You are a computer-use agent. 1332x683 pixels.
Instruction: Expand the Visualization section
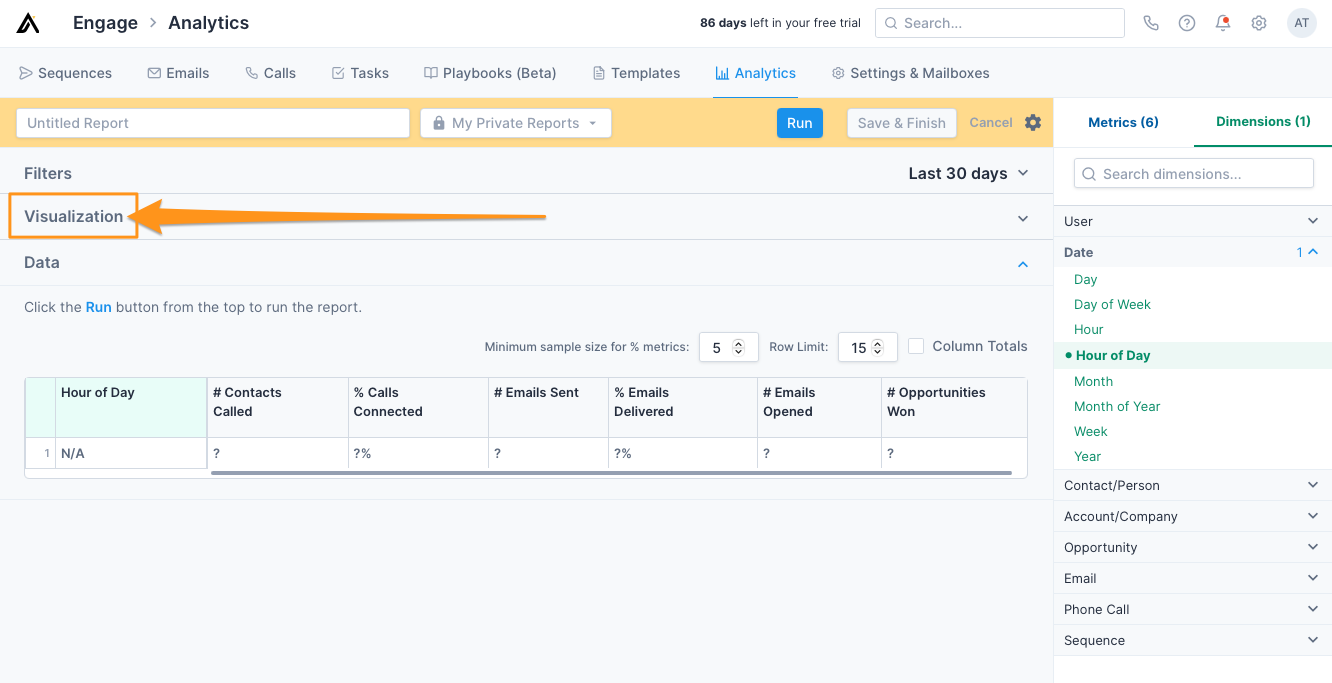[x=73, y=216]
